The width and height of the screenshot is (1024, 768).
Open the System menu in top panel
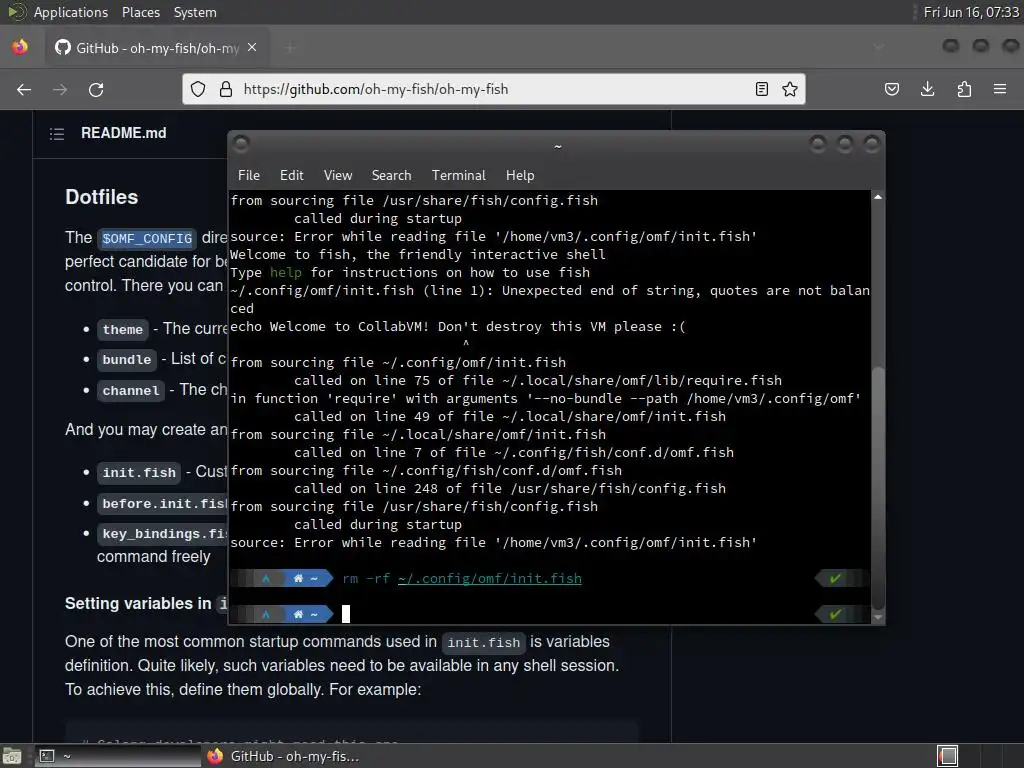click(195, 12)
